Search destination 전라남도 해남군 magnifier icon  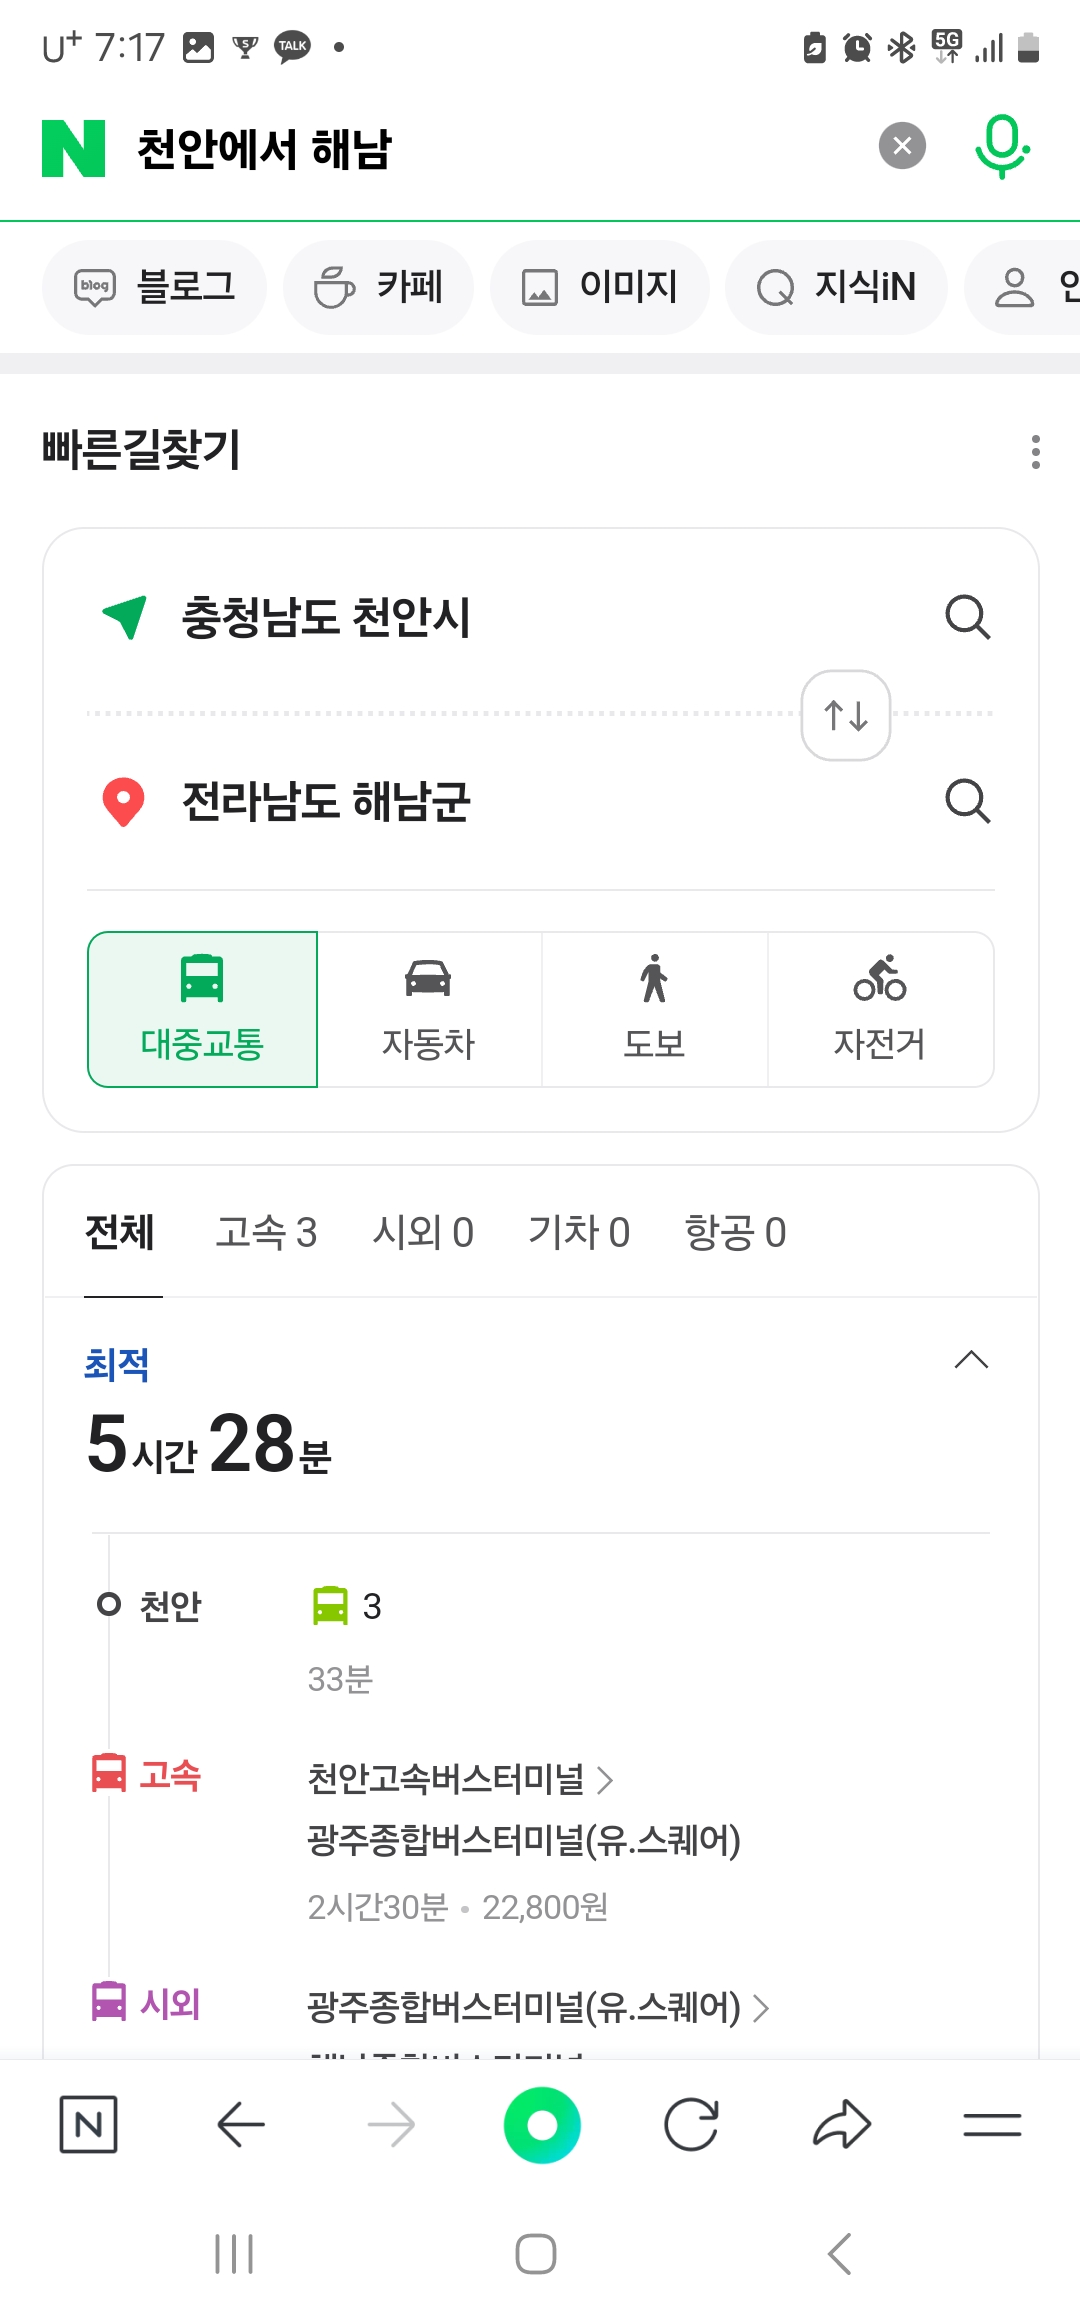click(x=967, y=801)
